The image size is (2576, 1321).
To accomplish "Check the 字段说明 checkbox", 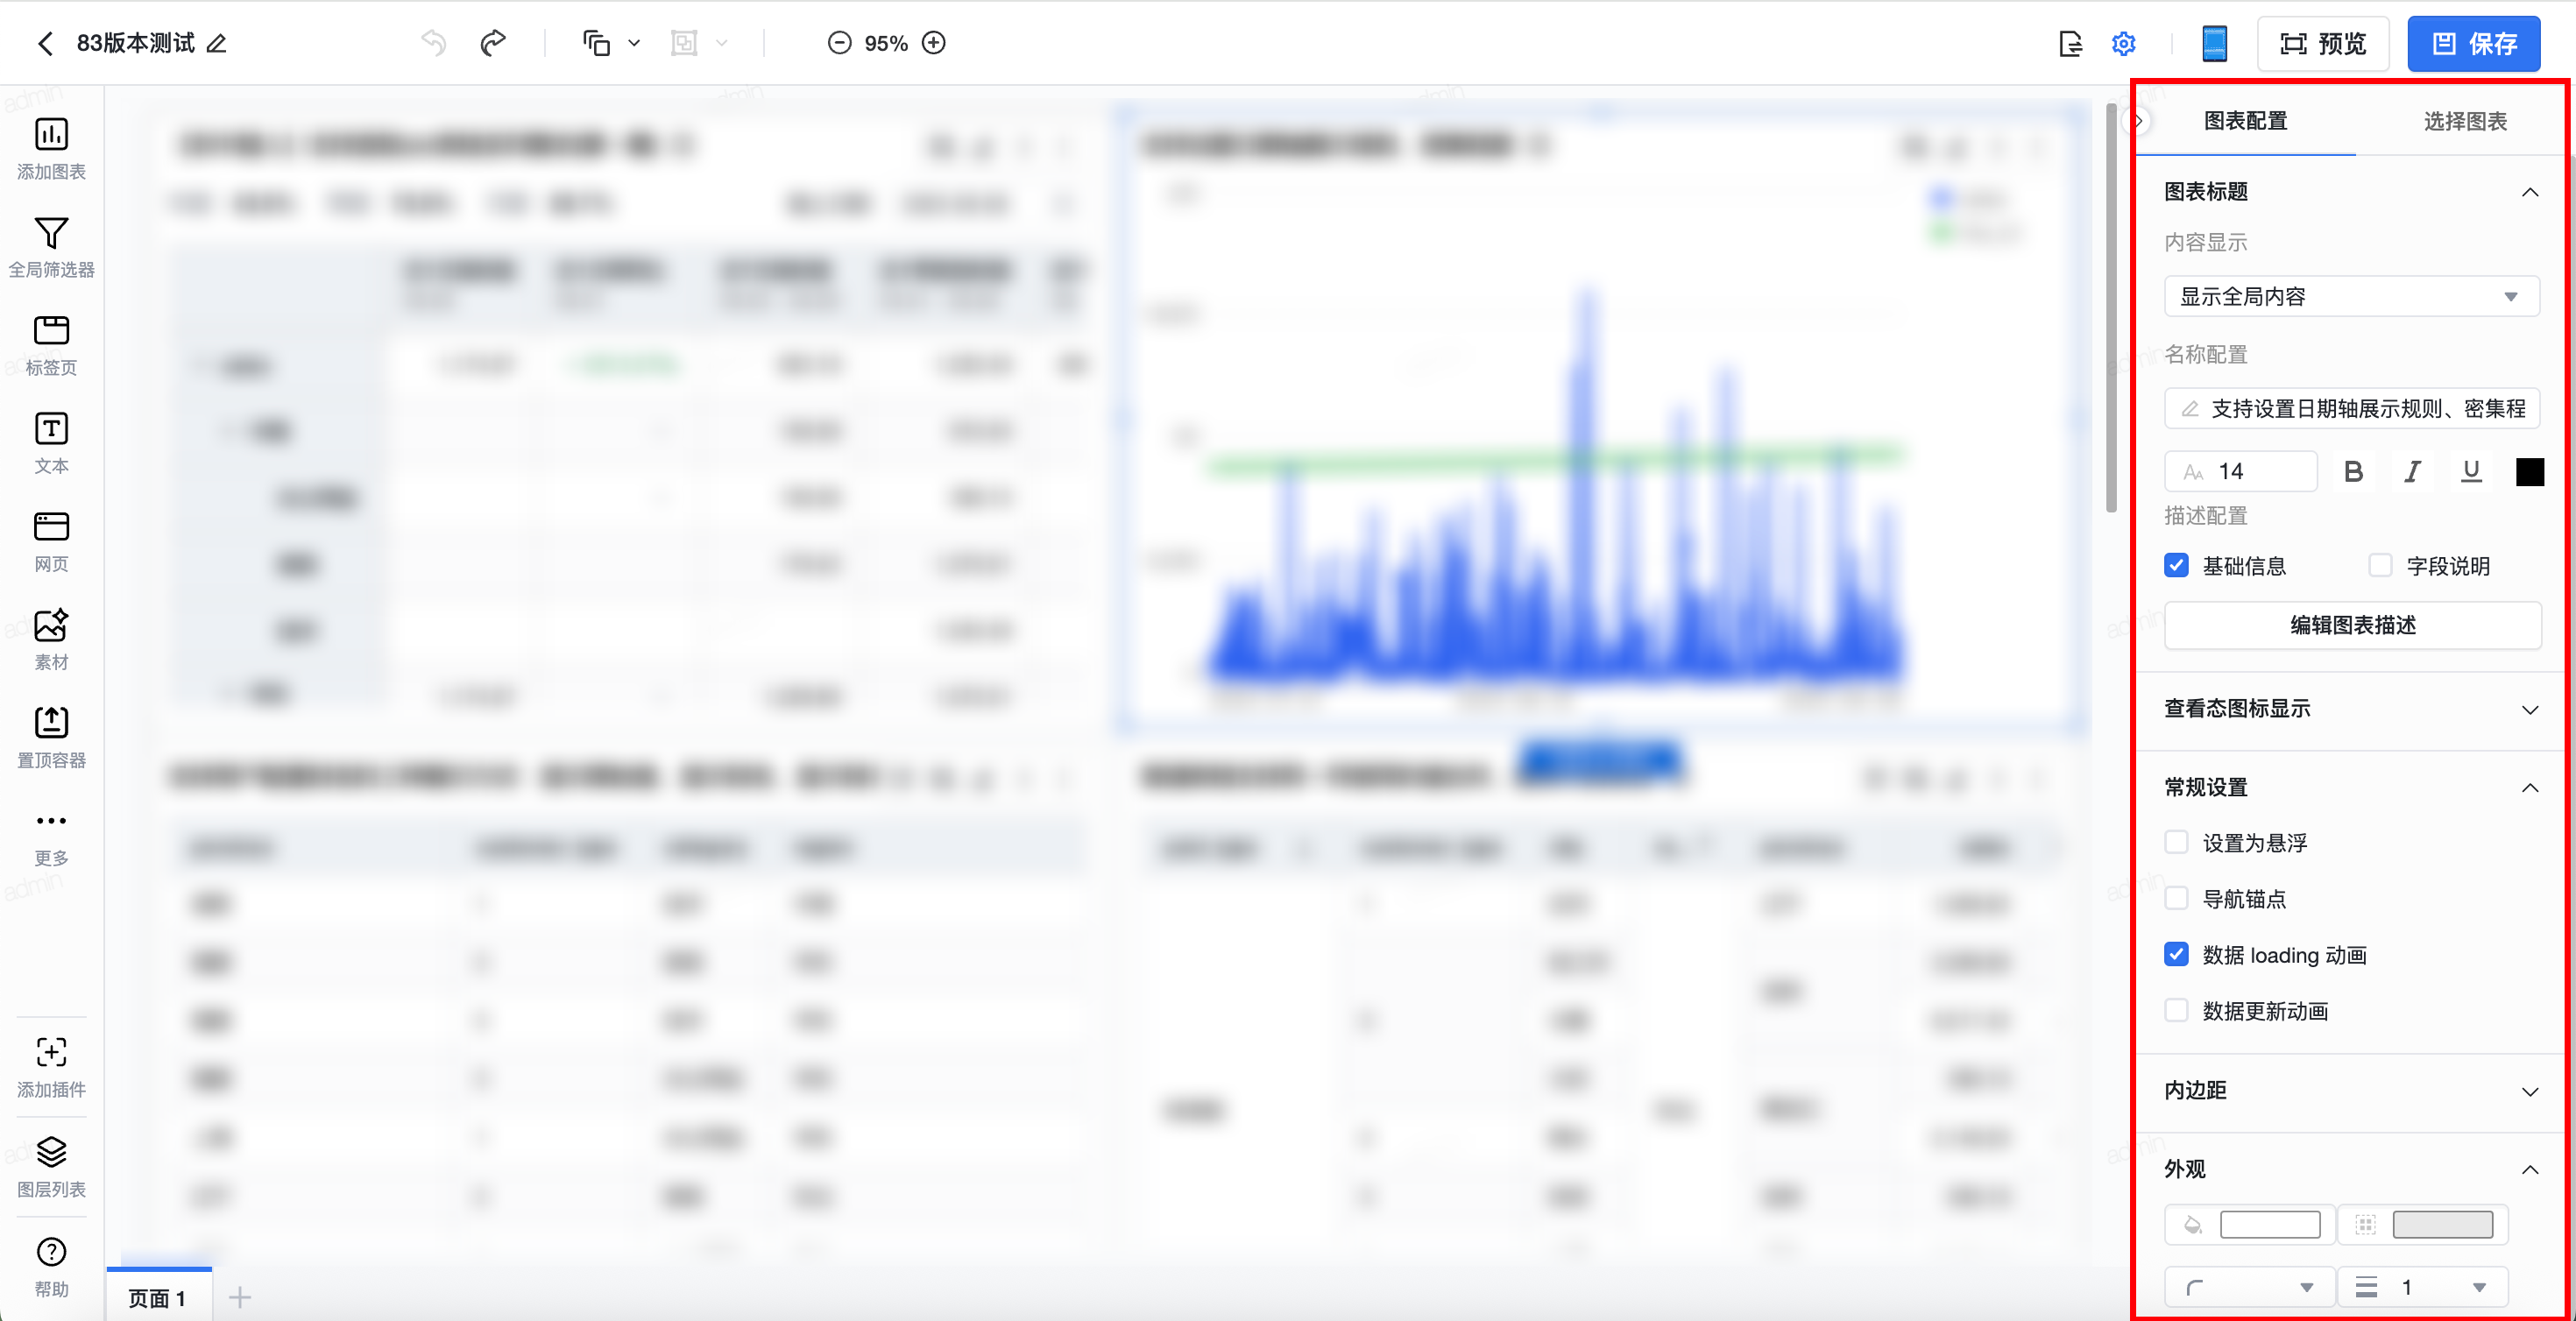I will [2380, 565].
